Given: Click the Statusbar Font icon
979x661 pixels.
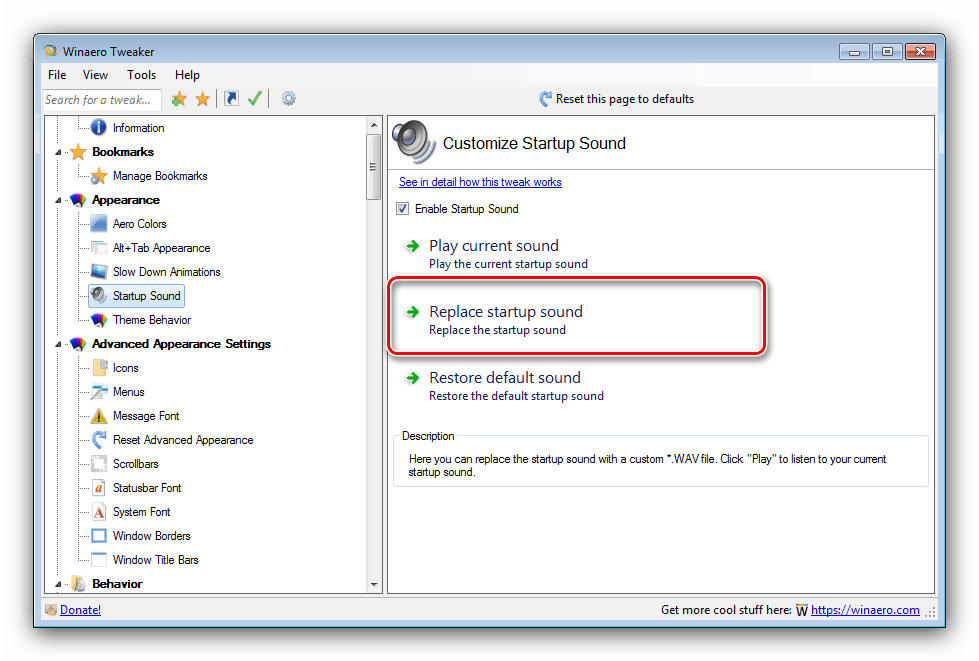Looking at the screenshot, I should pyautogui.click(x=99, y=487).
